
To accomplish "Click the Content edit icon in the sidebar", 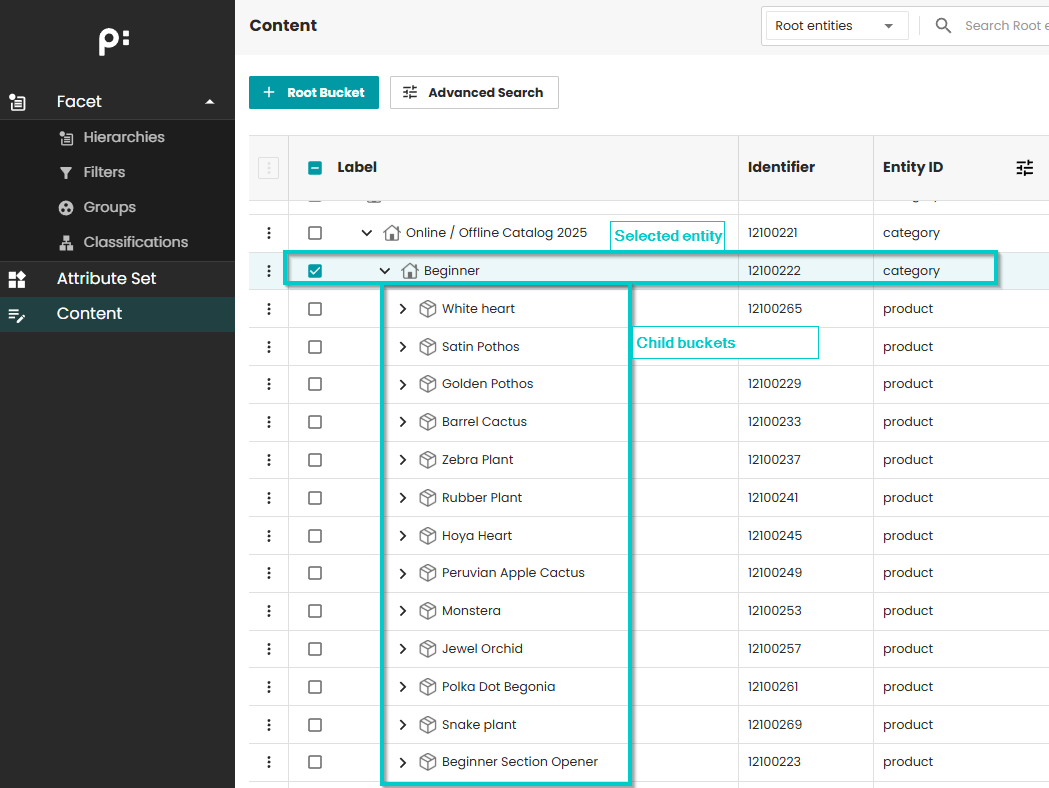I will pyautogui.click(x=17, y=314).
